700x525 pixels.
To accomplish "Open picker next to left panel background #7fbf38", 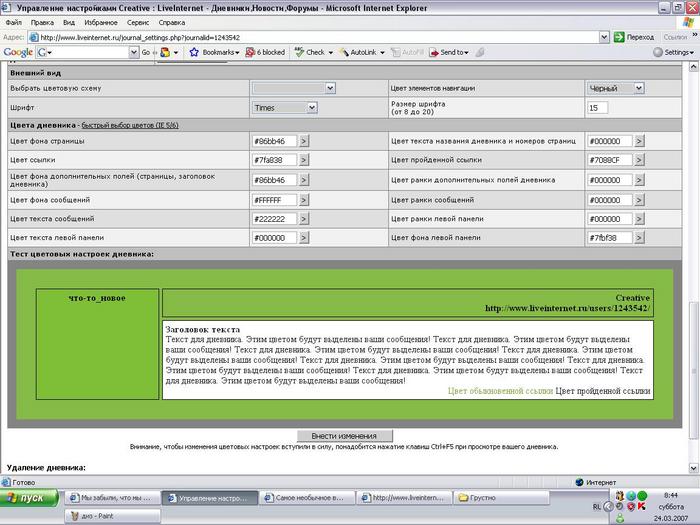I will (639, 238).
